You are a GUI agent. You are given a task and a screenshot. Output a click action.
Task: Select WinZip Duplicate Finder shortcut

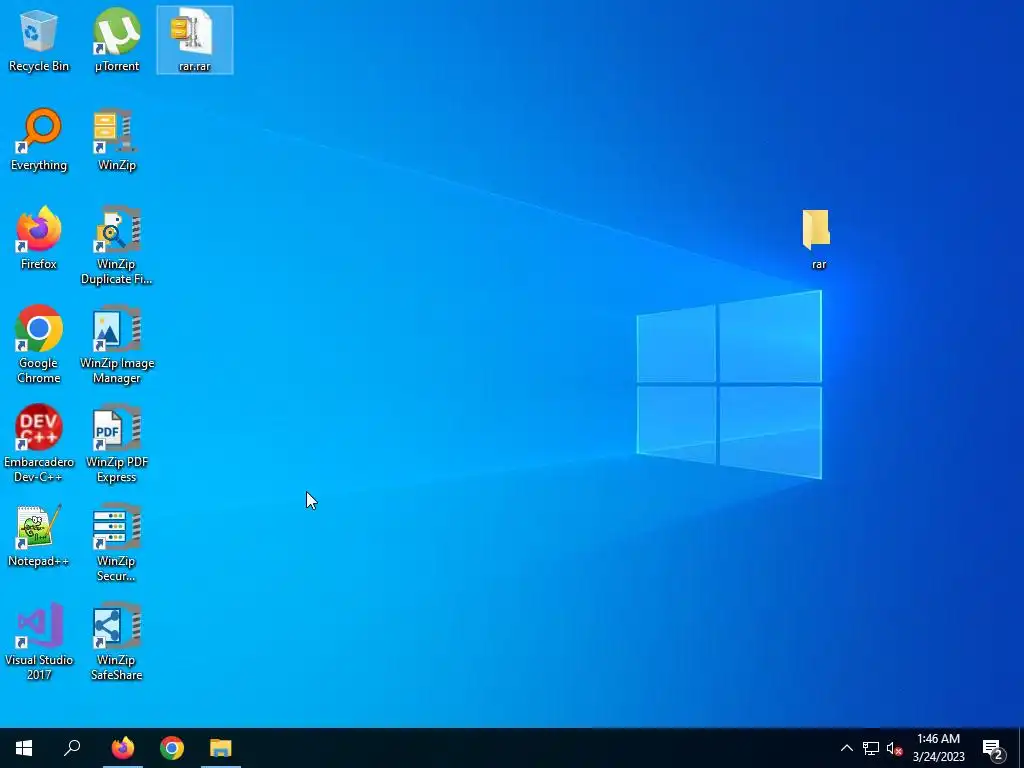[x=116, y=246]
